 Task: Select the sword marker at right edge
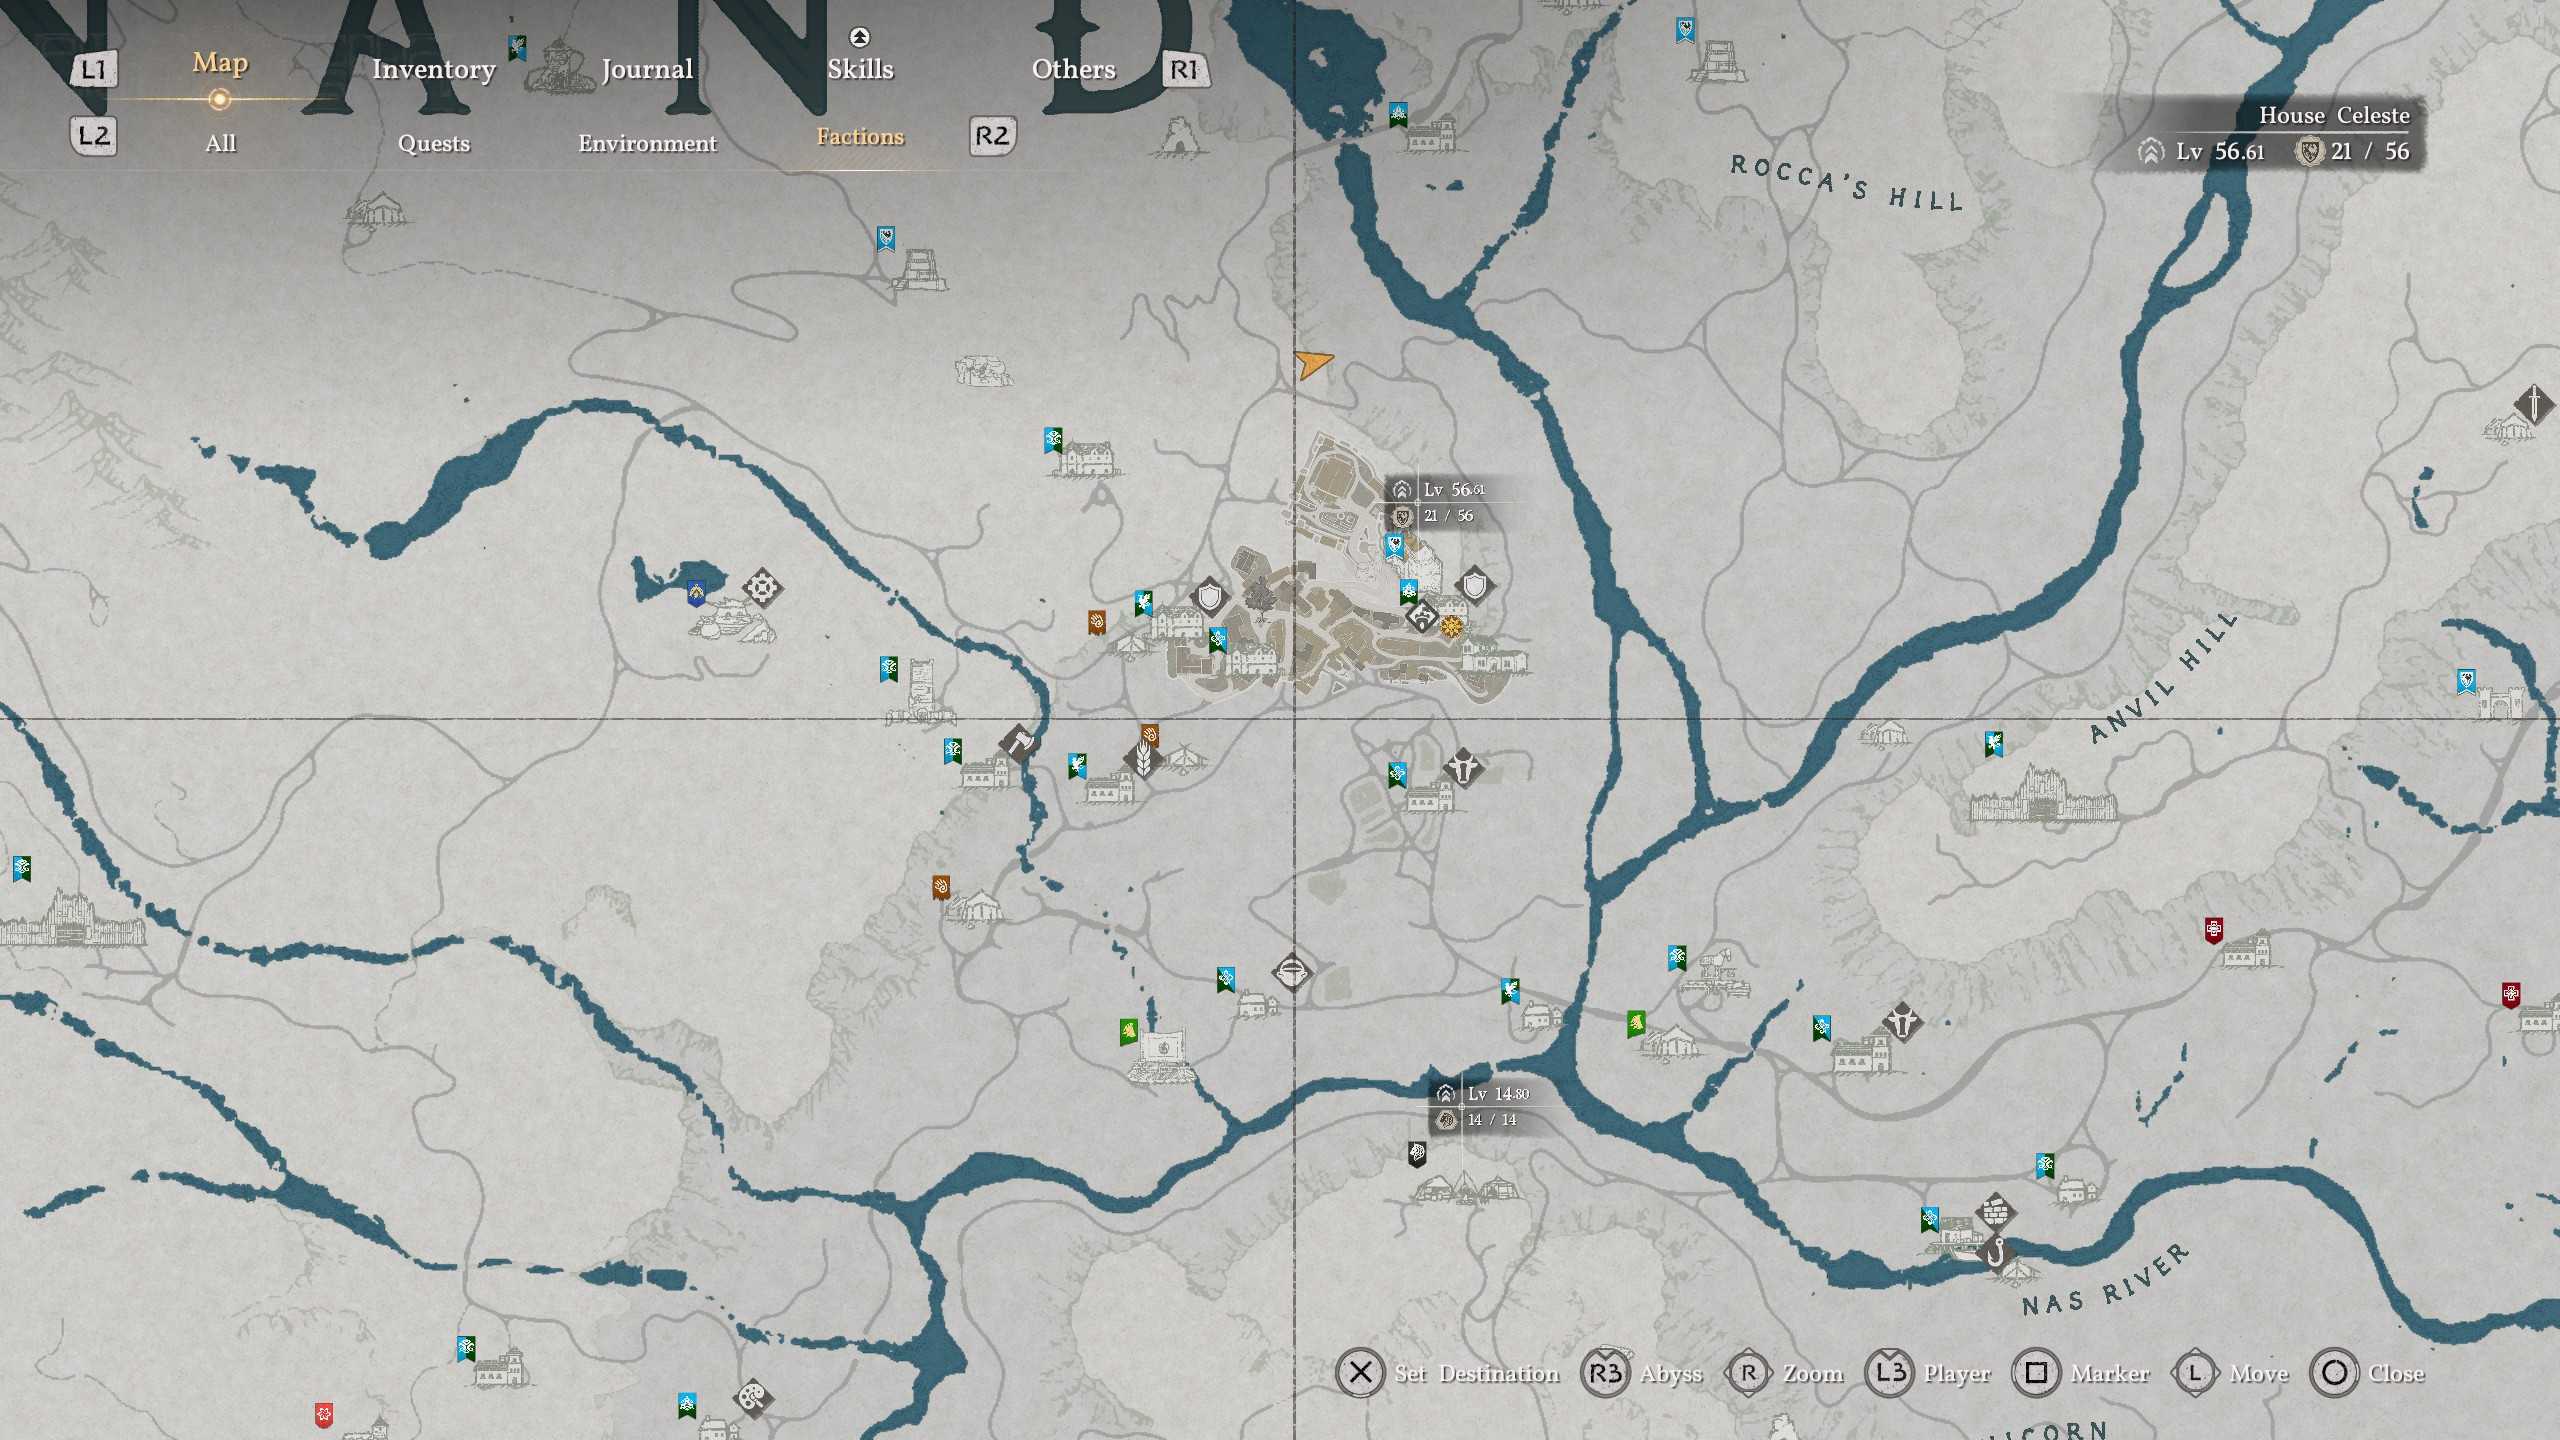pos(2535,405)
